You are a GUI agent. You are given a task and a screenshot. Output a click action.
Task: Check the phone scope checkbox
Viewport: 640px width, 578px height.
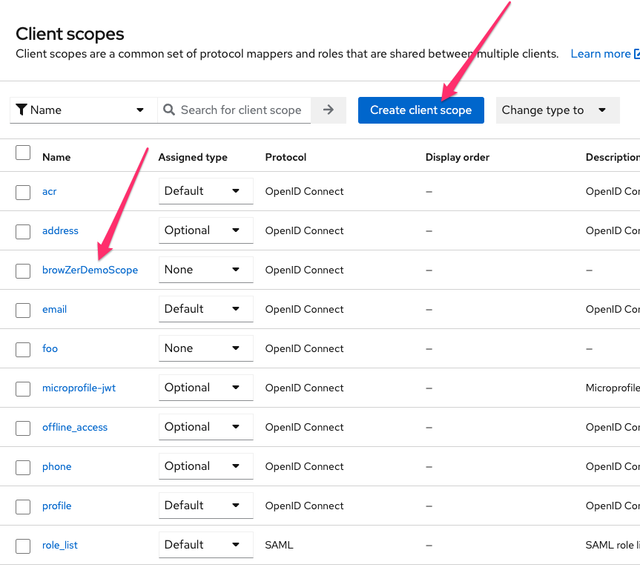(x=23, y=467)
